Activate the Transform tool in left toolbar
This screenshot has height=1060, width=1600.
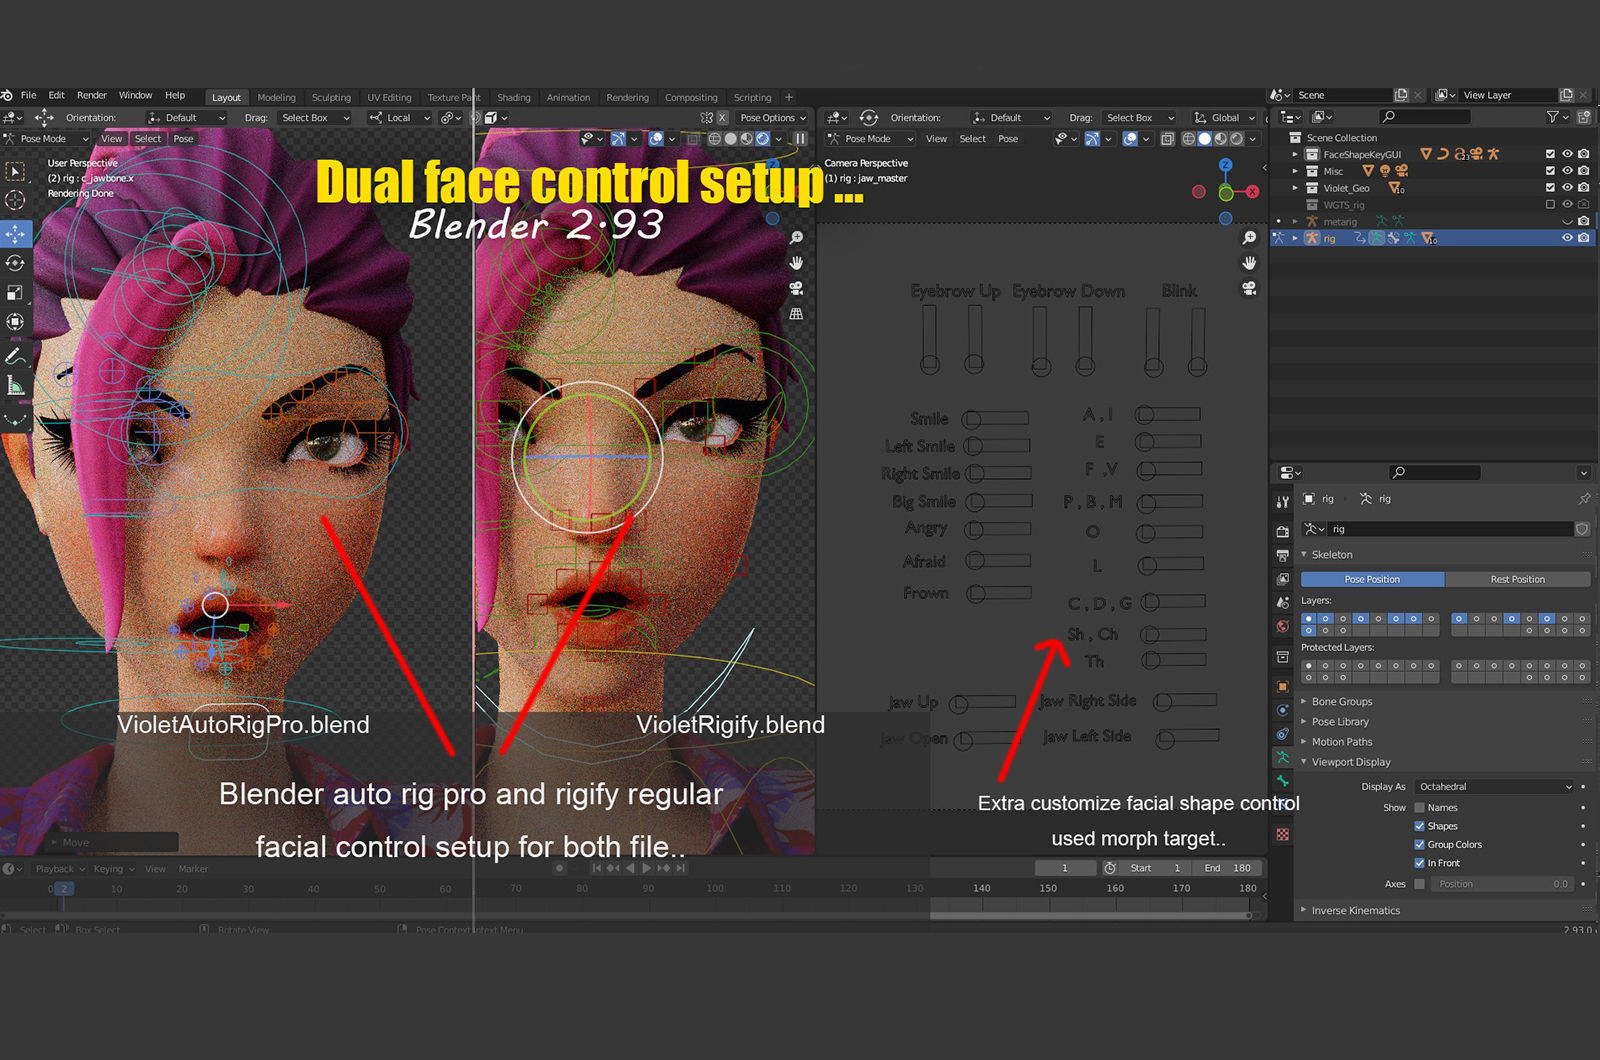15,321
